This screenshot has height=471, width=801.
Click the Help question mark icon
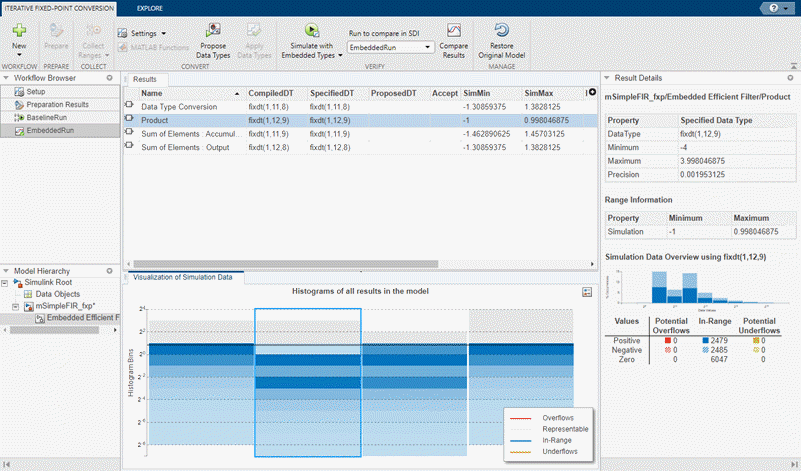point(774,6)
